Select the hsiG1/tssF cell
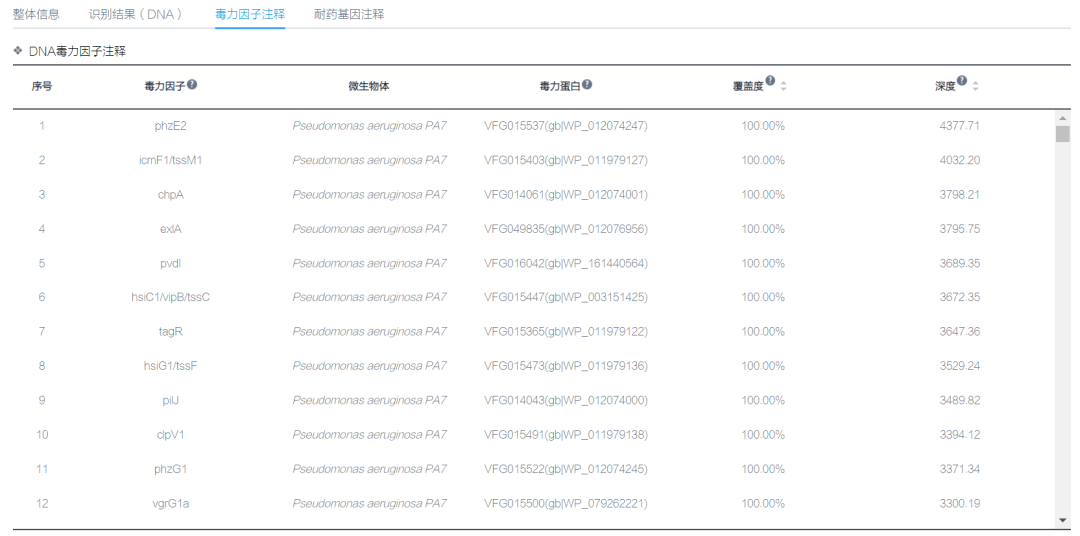The image size is (1080, 536). (x=170, y=366)
